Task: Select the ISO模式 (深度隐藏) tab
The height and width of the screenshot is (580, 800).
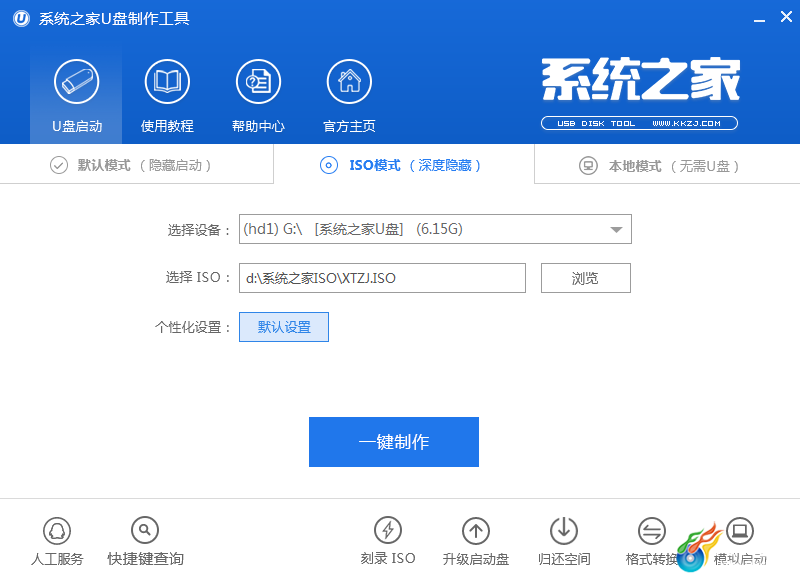Action: coord(404,164)
